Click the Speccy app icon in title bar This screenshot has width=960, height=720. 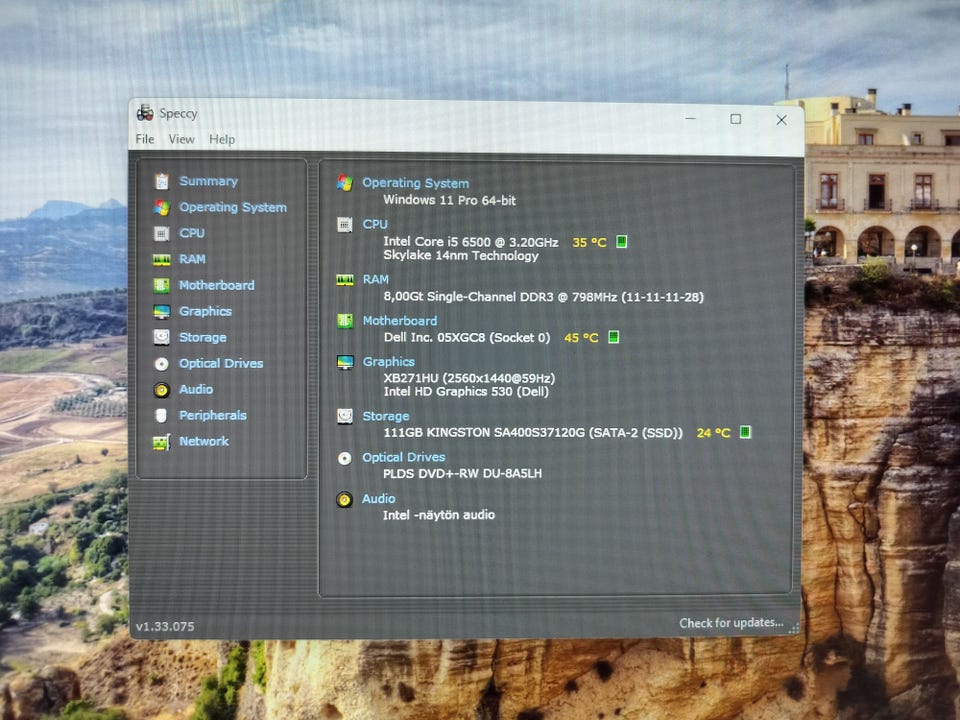pos(145,113)
